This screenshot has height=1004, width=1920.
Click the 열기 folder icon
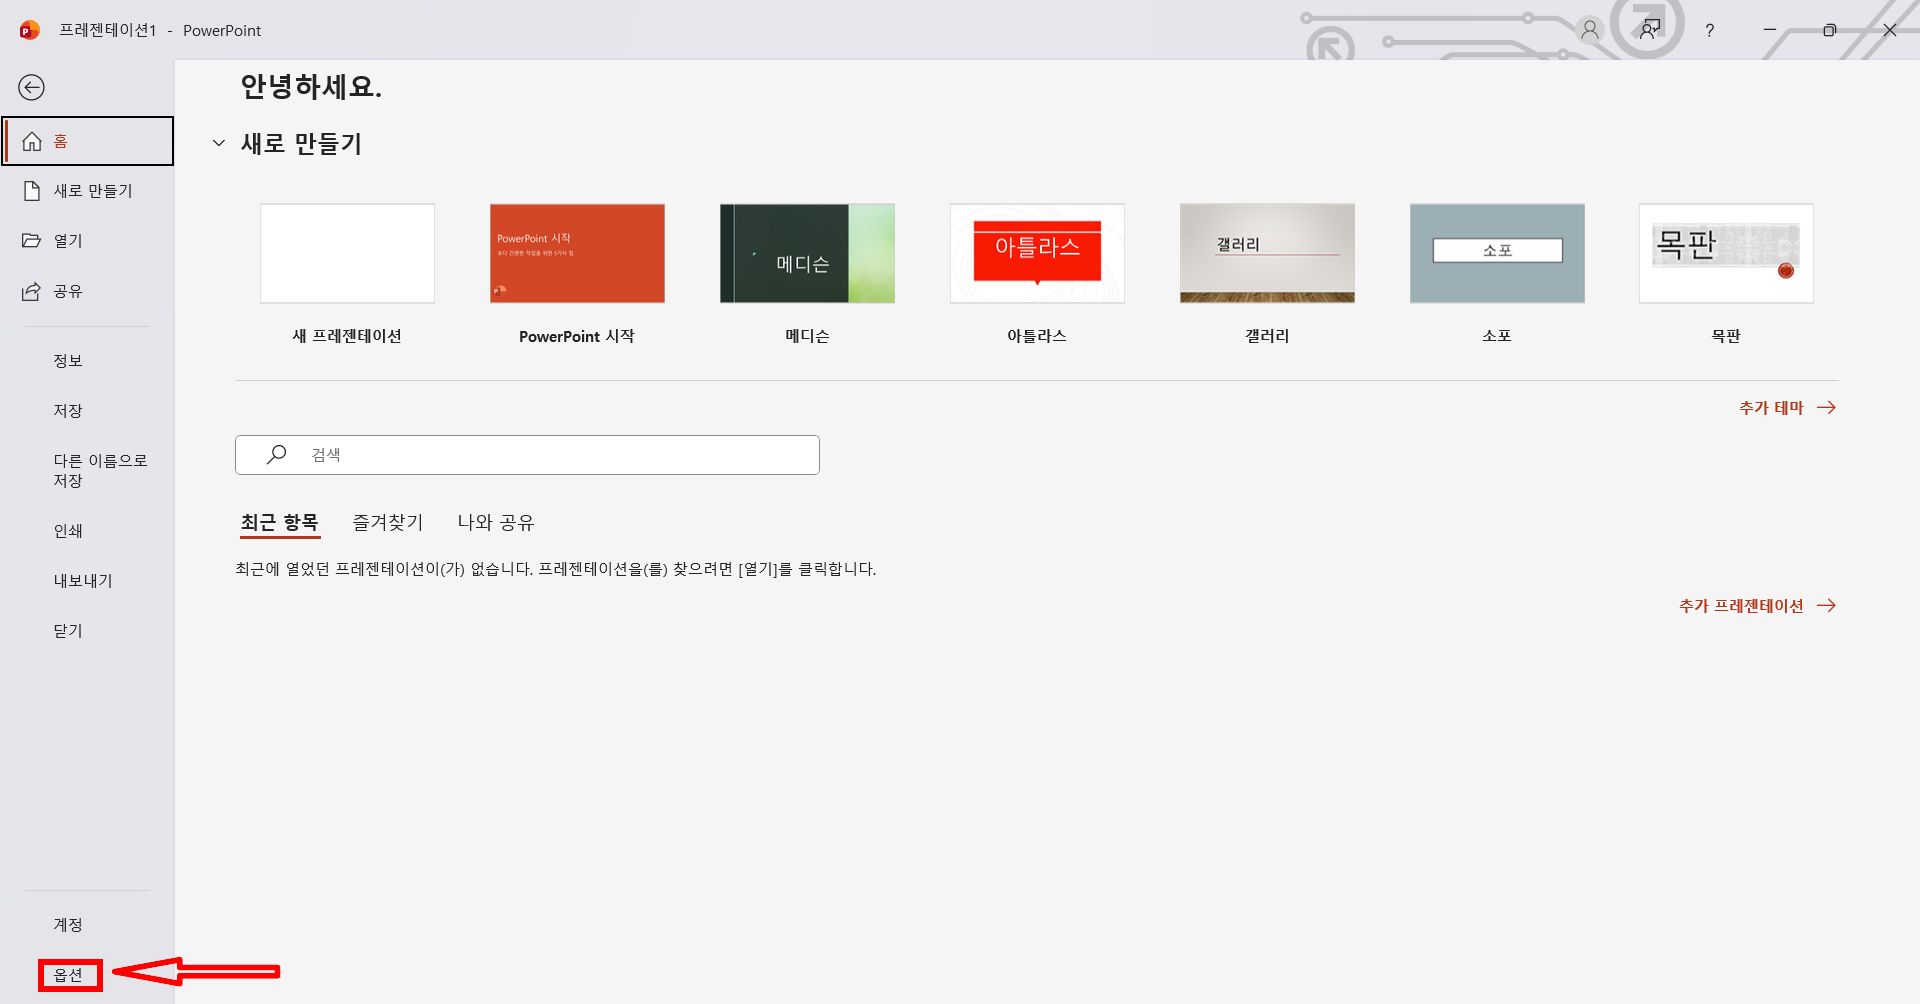(32, 241)
